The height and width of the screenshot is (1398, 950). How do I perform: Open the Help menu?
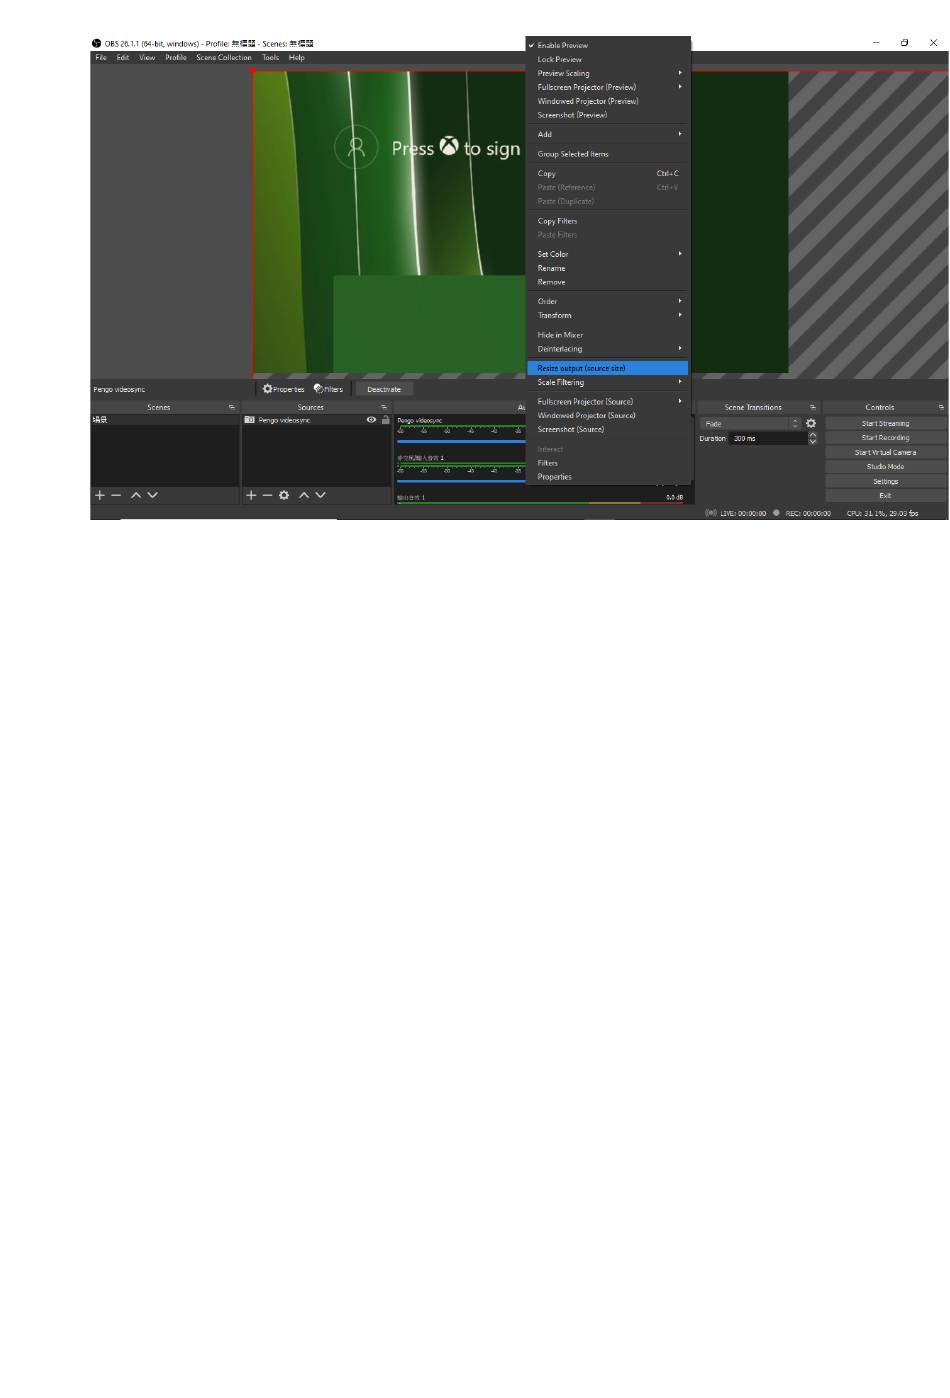click(x=297, y=57)
